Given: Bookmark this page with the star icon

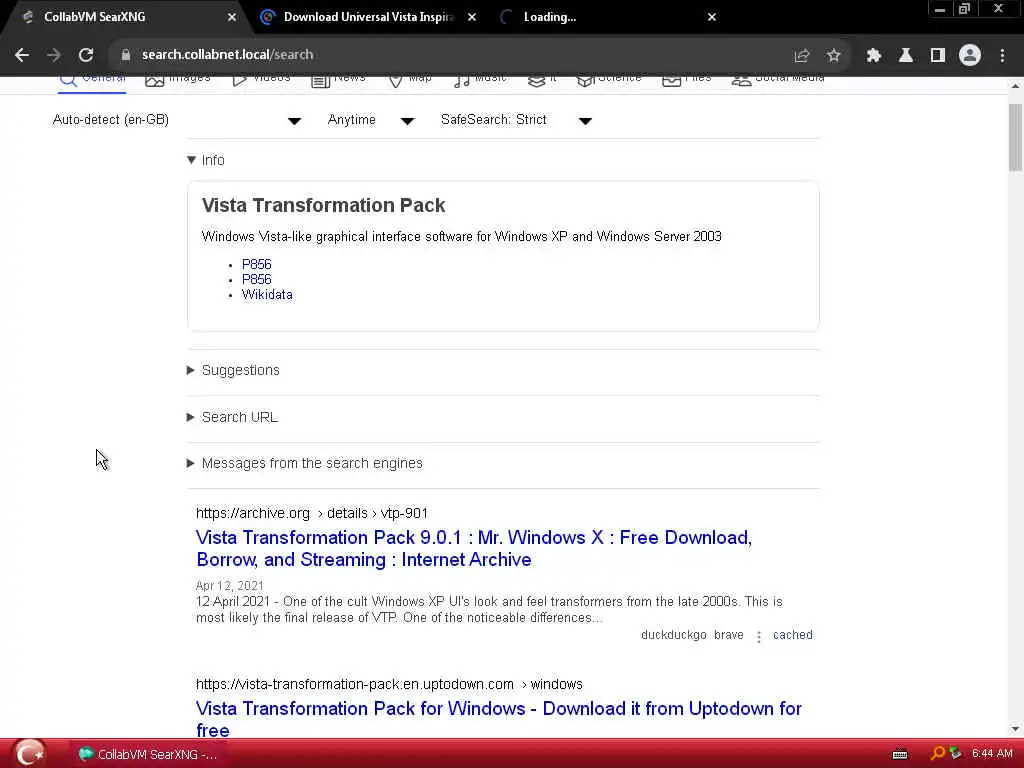Looking at the screenshot, I should pyautogui.click(x=833, y=56).
